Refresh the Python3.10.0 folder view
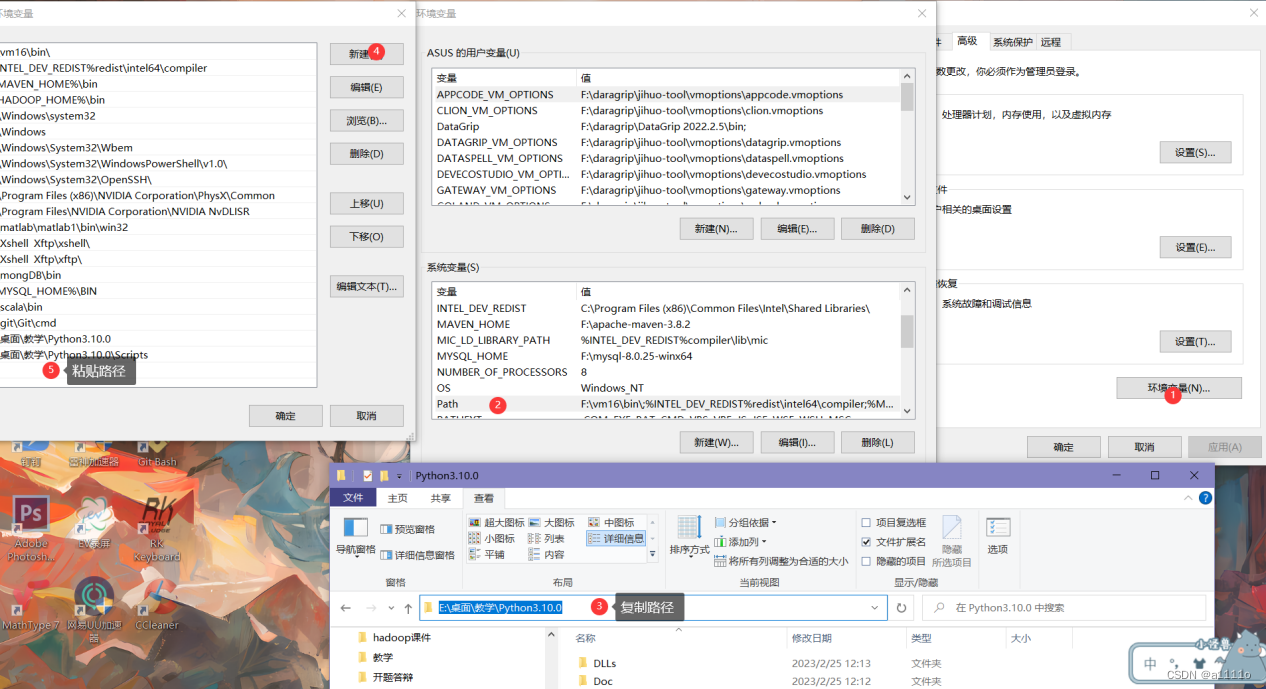The width and height of the screenshot is (1266, 689). tap(901, 608)
